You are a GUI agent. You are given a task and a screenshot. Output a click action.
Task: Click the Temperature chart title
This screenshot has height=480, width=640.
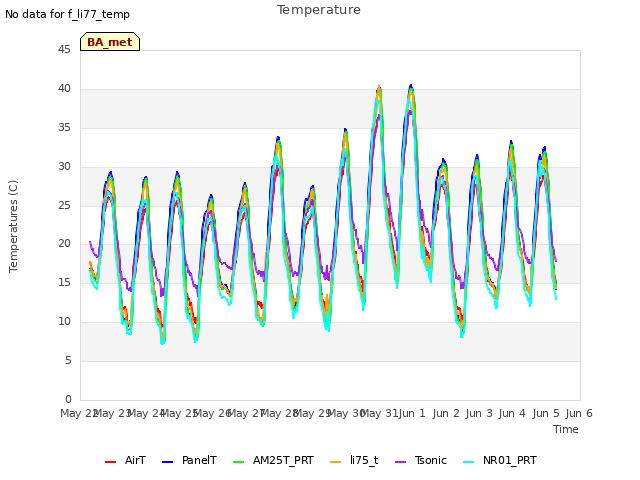point(319,10)
